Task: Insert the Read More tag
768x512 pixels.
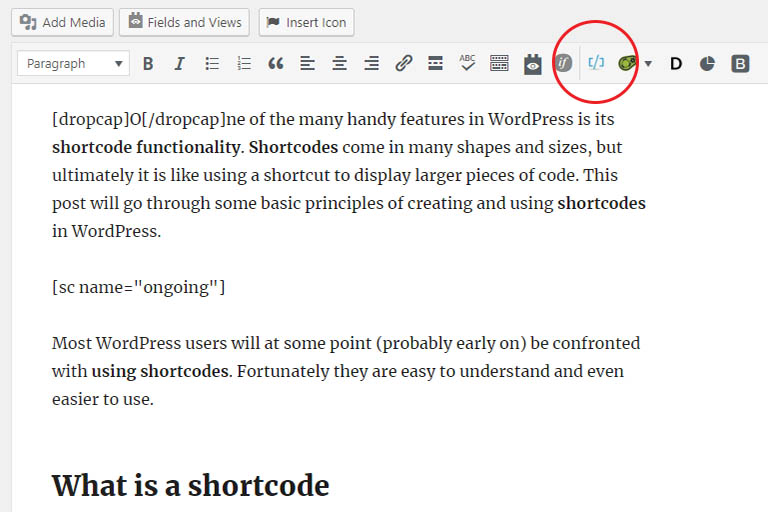Action: tap(435, 64)
